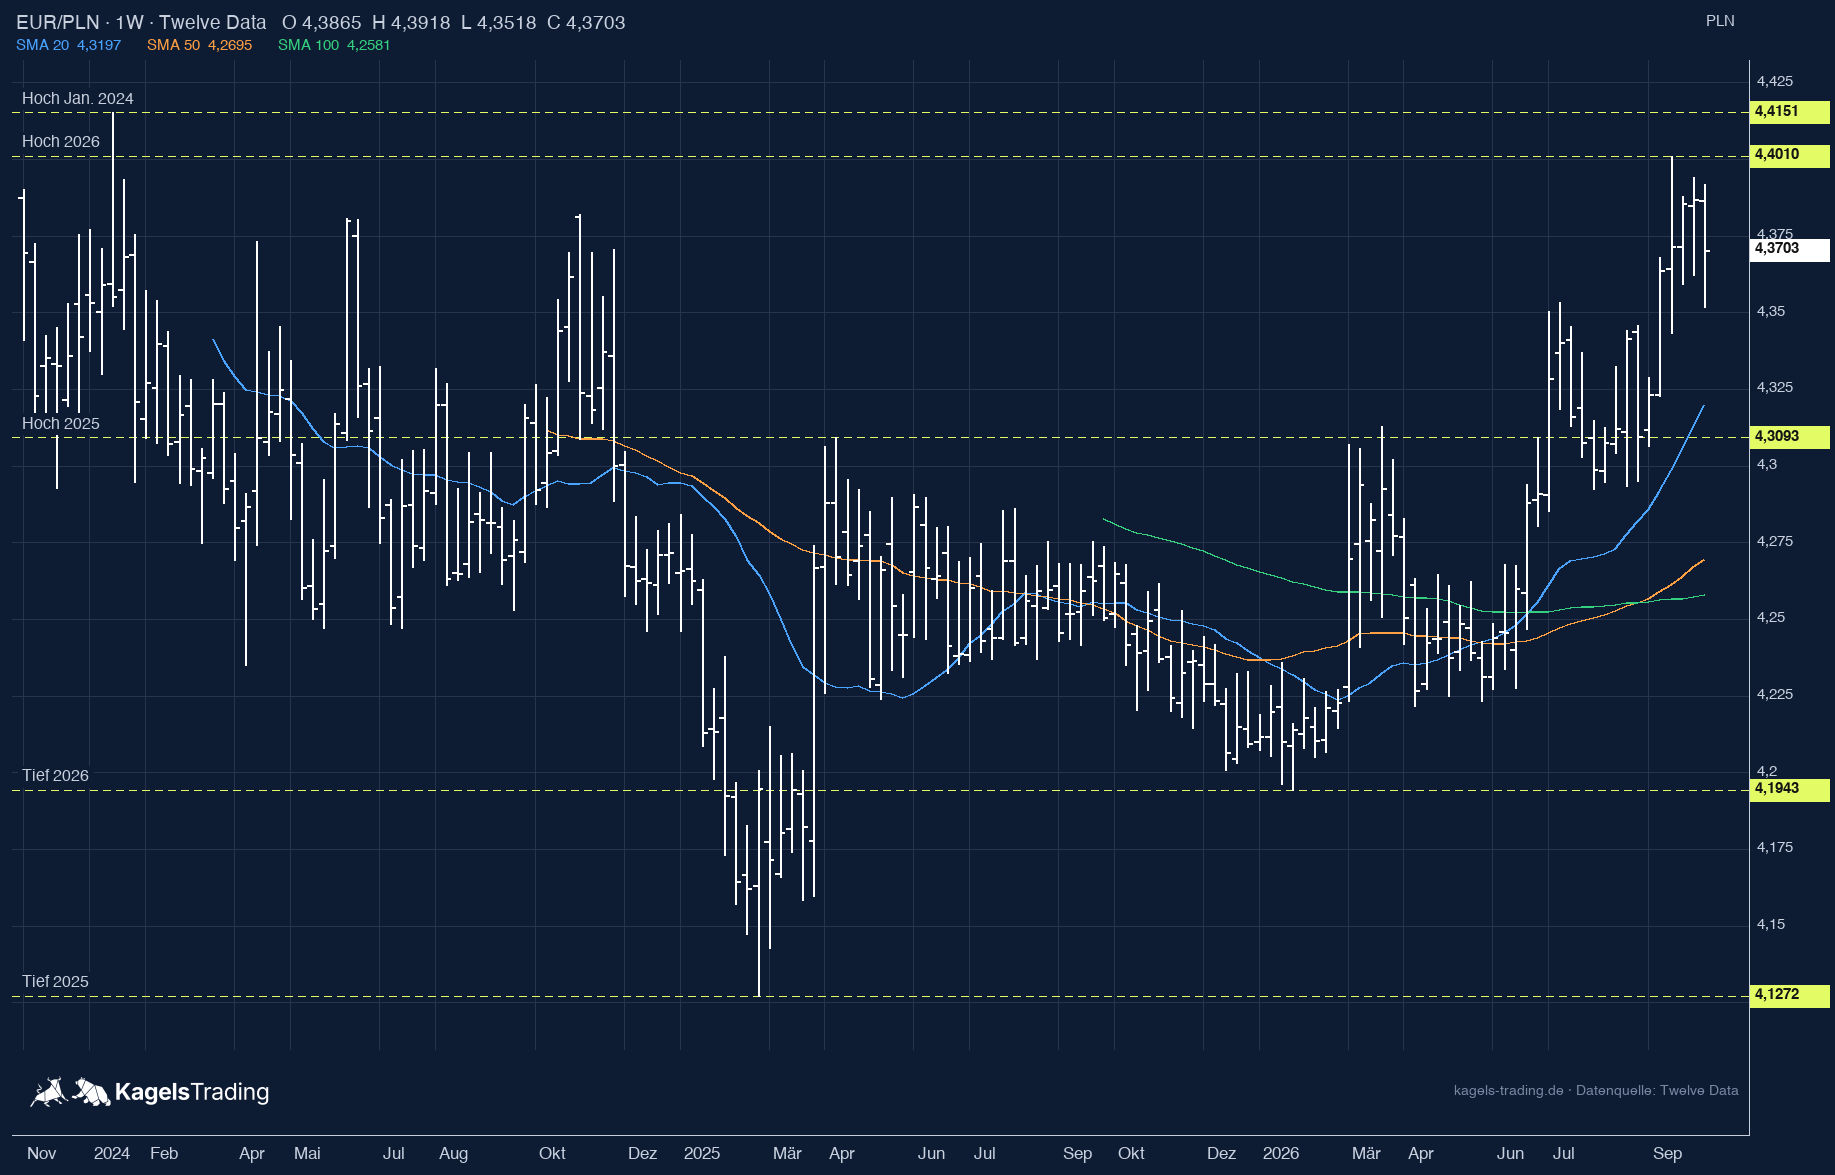Click the 4,1943 price level label
1835x1175 pixels.
(1789, 788)
